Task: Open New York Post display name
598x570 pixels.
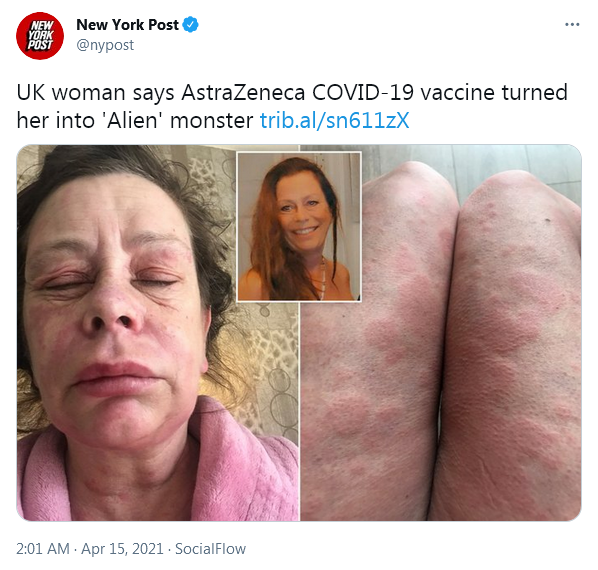Action: click(127, 25)
